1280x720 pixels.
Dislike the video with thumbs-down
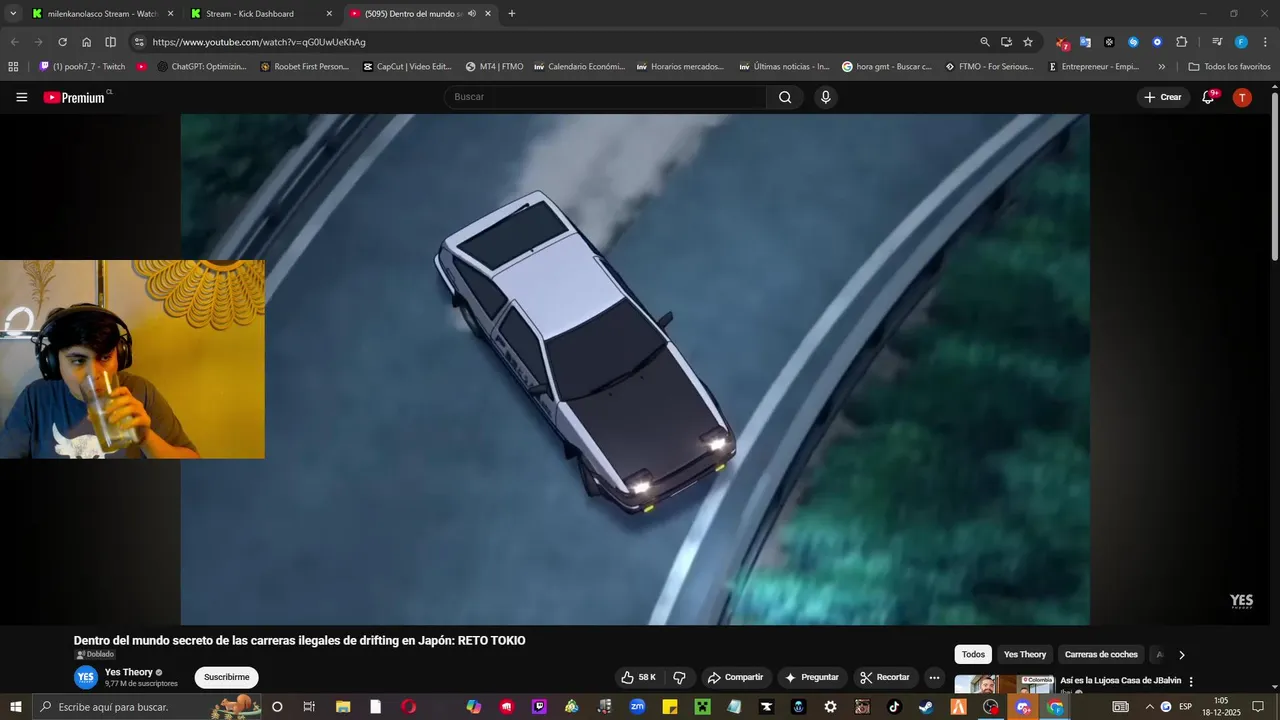[x=680, y=677]
